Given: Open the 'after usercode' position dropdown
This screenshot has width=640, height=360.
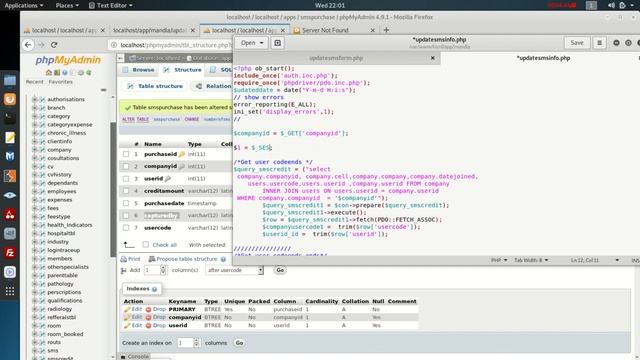Looking at the screenshot, I should pos(234,270).
